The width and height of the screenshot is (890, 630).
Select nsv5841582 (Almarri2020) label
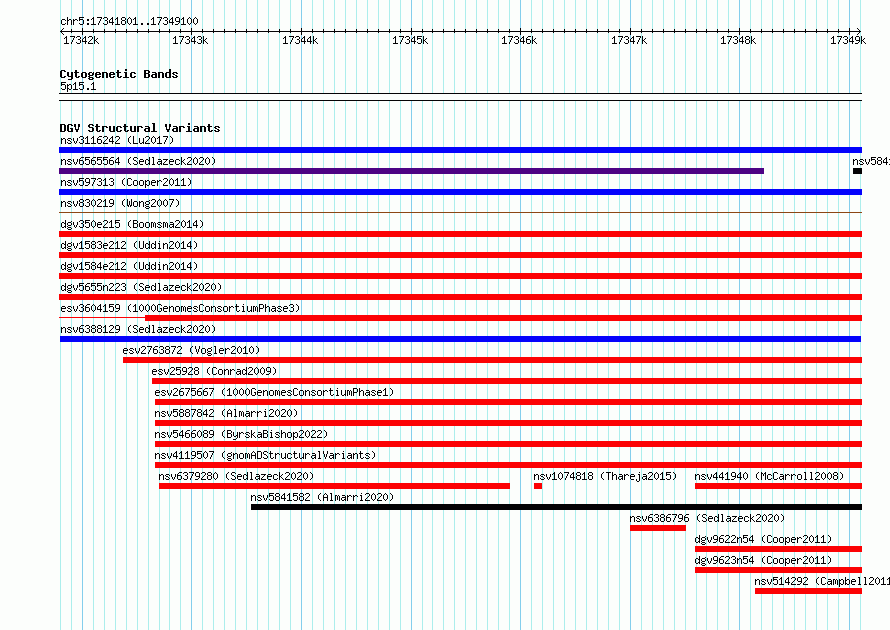click(322, 497)
